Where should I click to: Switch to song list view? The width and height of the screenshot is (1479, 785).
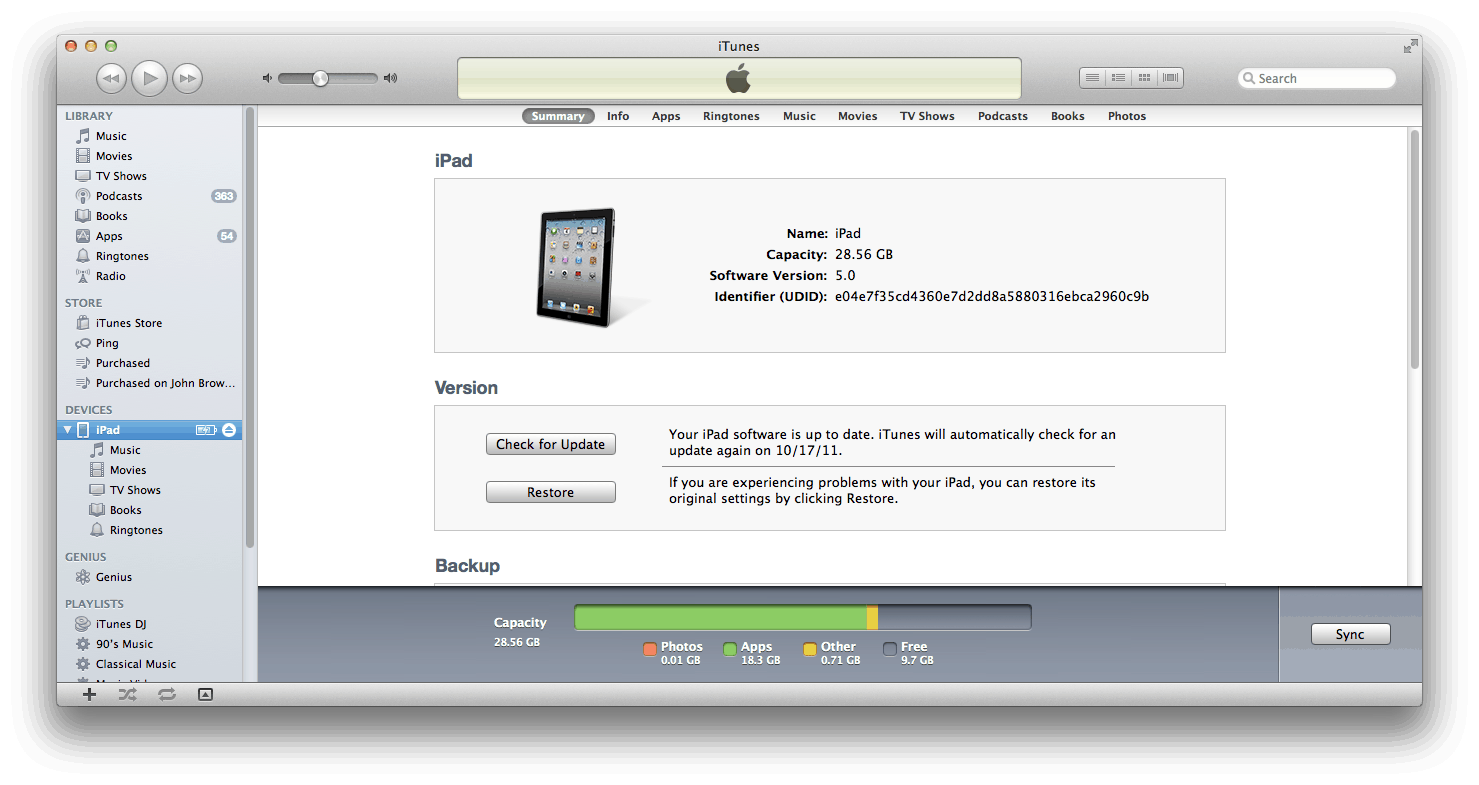[1093, 78]
